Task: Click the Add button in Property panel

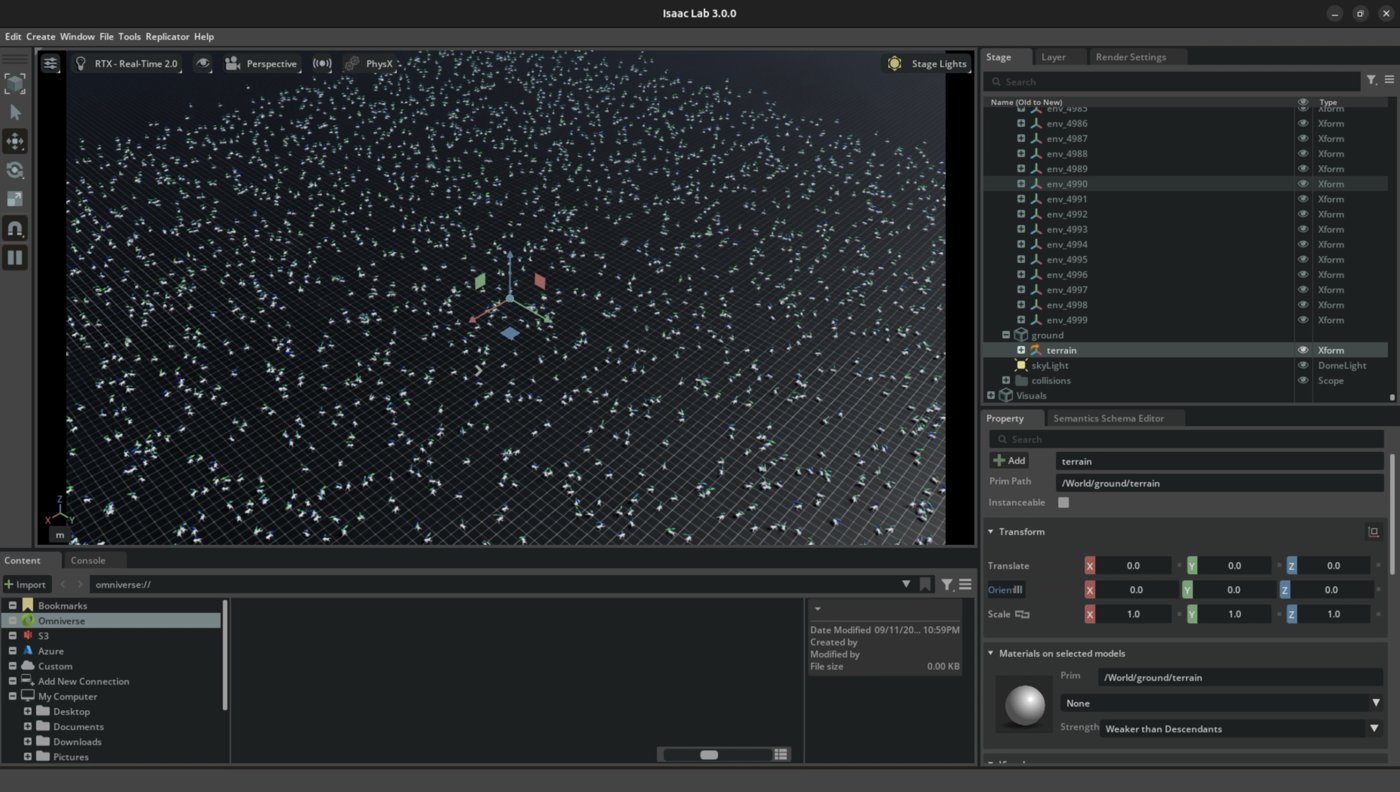Action: click(x=1009, y=461)
